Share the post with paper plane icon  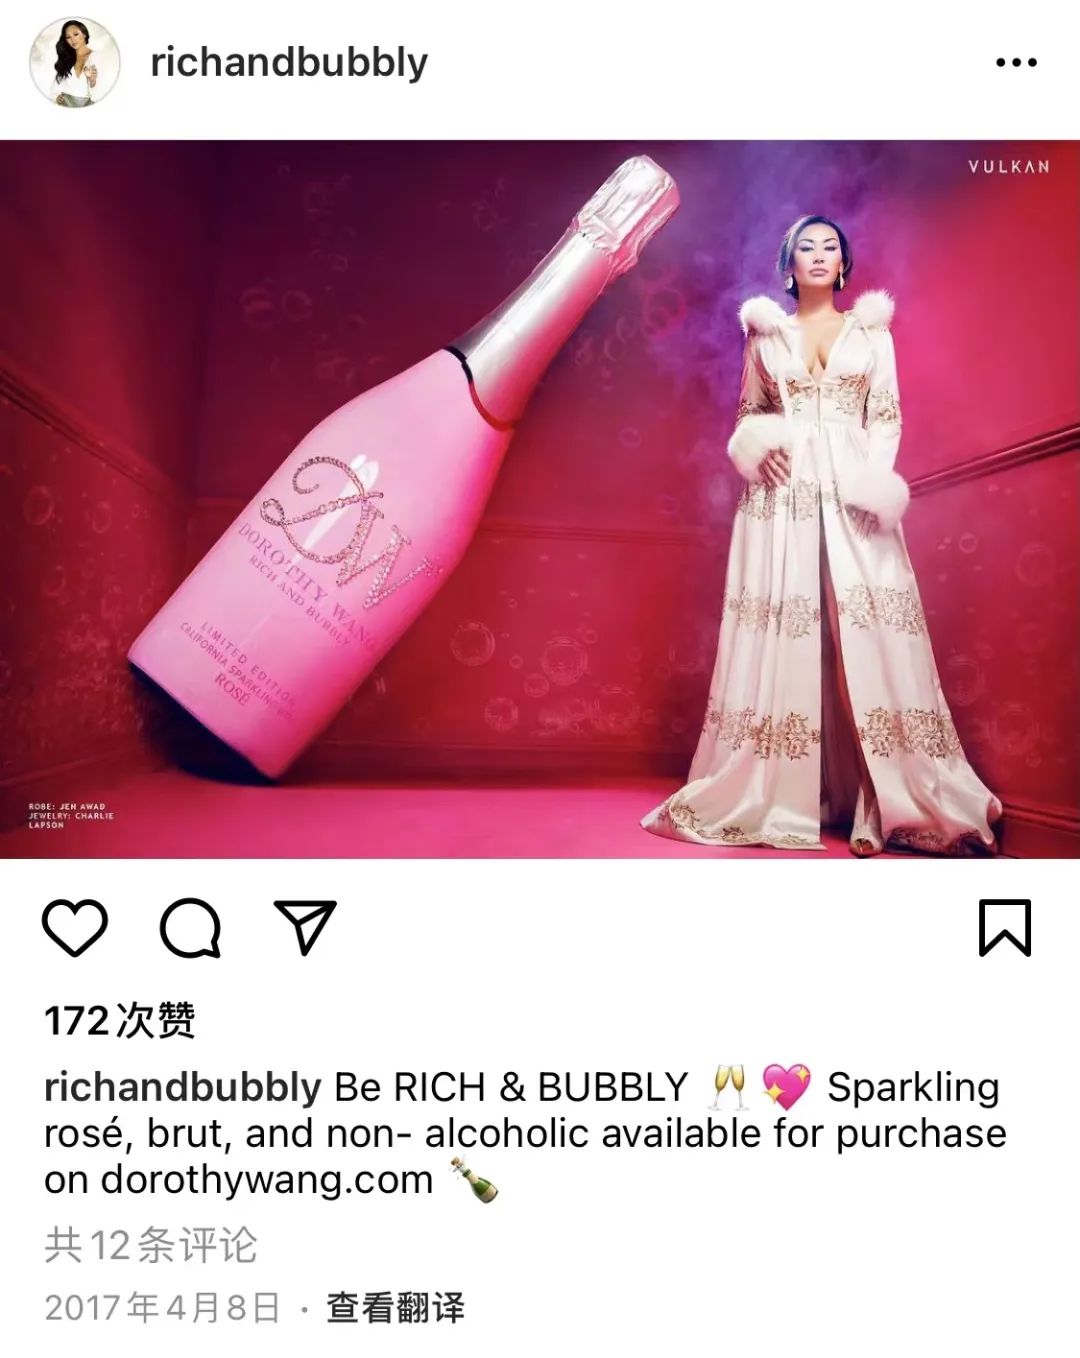(305, 927)
